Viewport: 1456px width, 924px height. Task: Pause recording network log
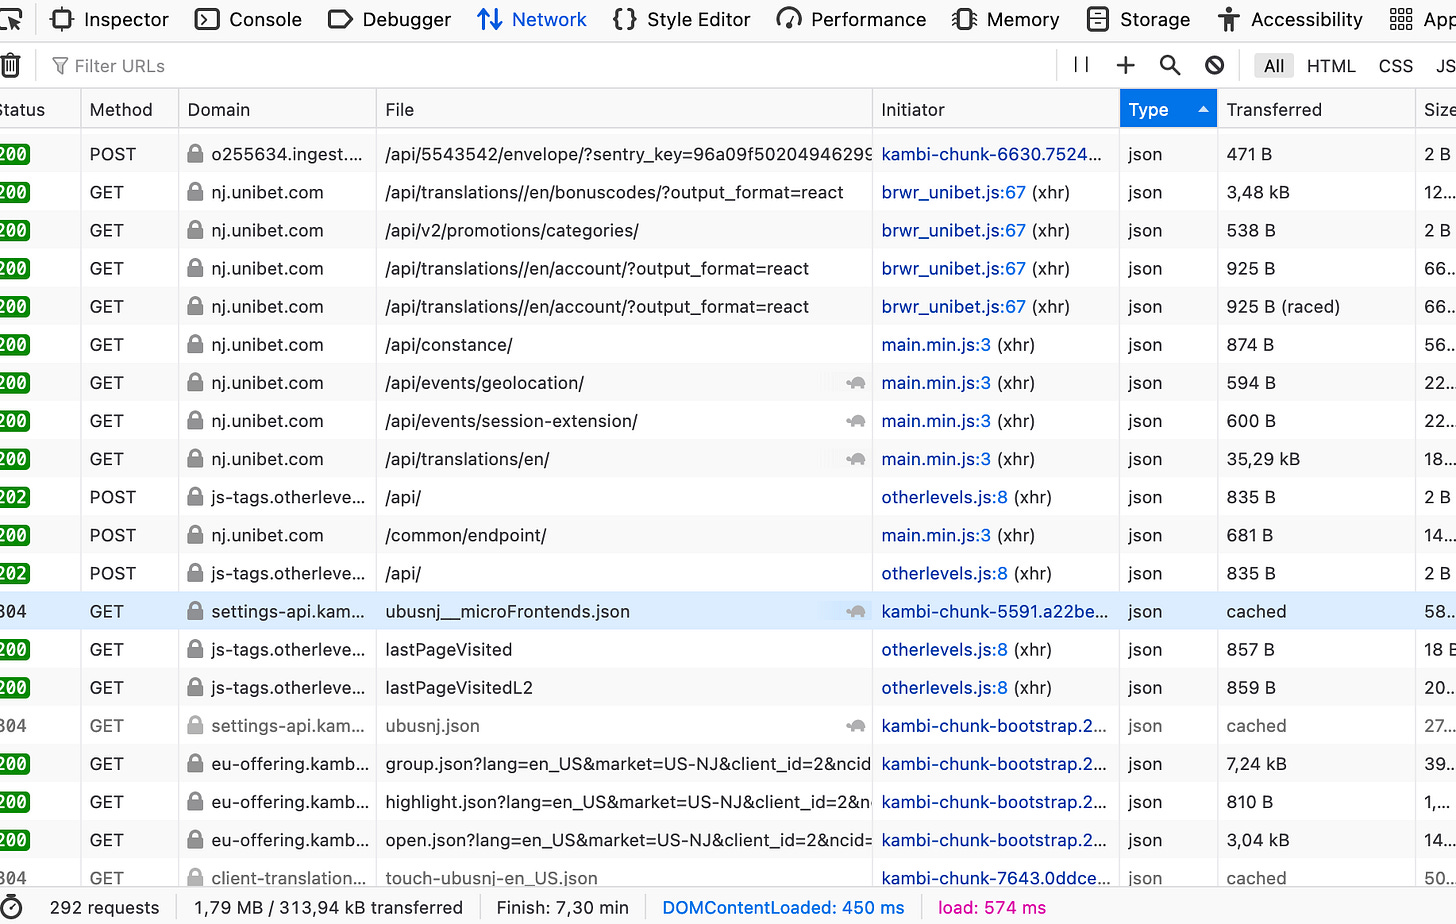[1081, 65]
